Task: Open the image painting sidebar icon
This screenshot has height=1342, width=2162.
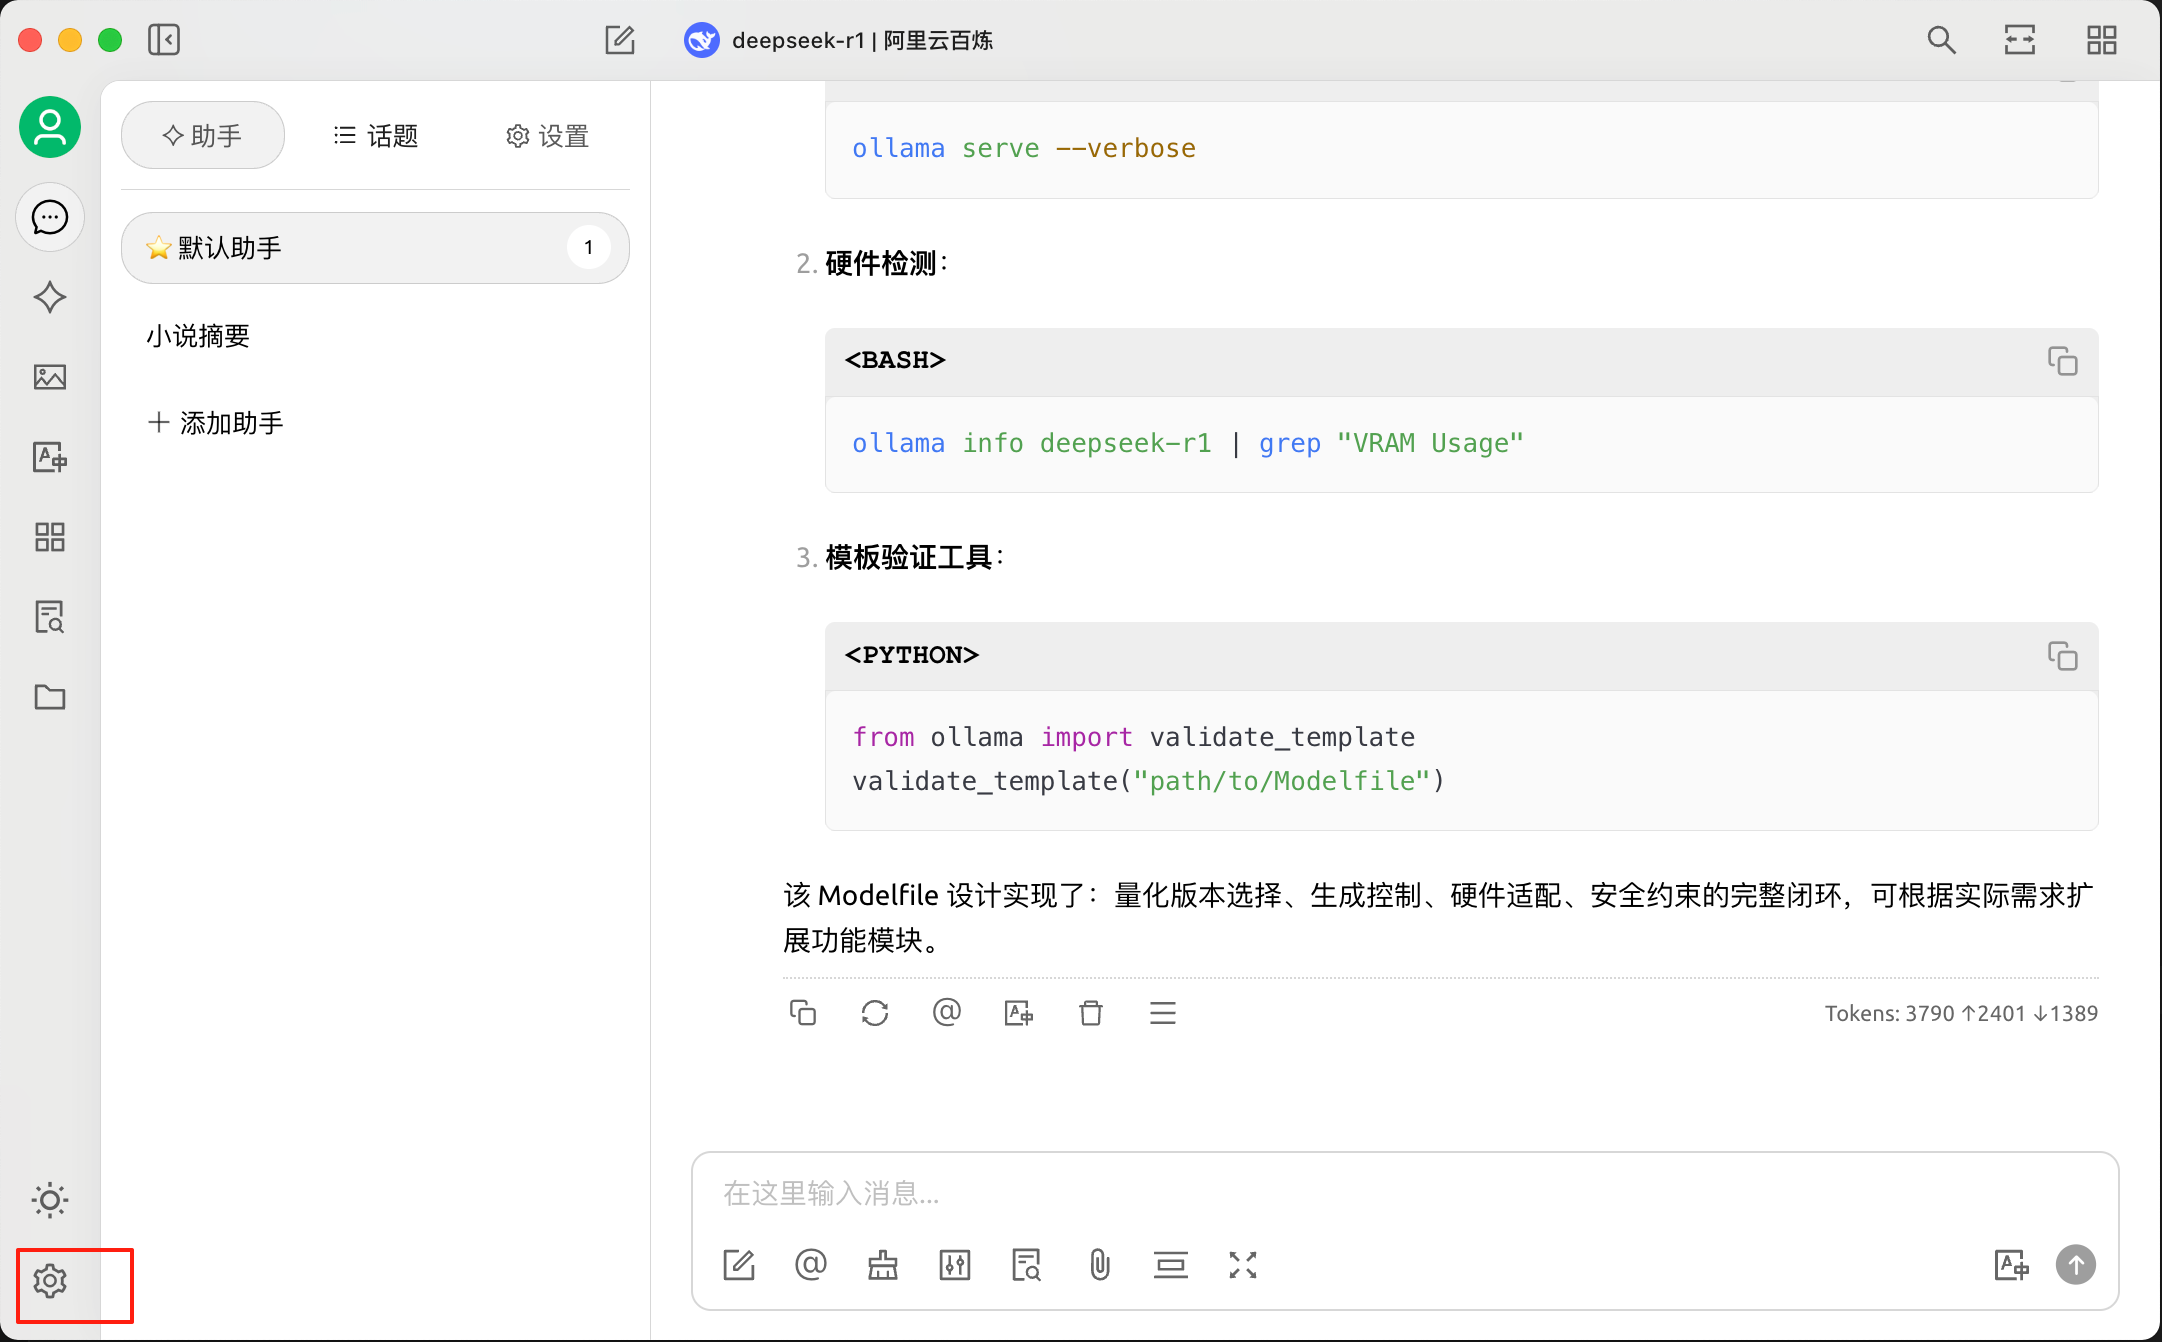Action: tap(50, 377)
